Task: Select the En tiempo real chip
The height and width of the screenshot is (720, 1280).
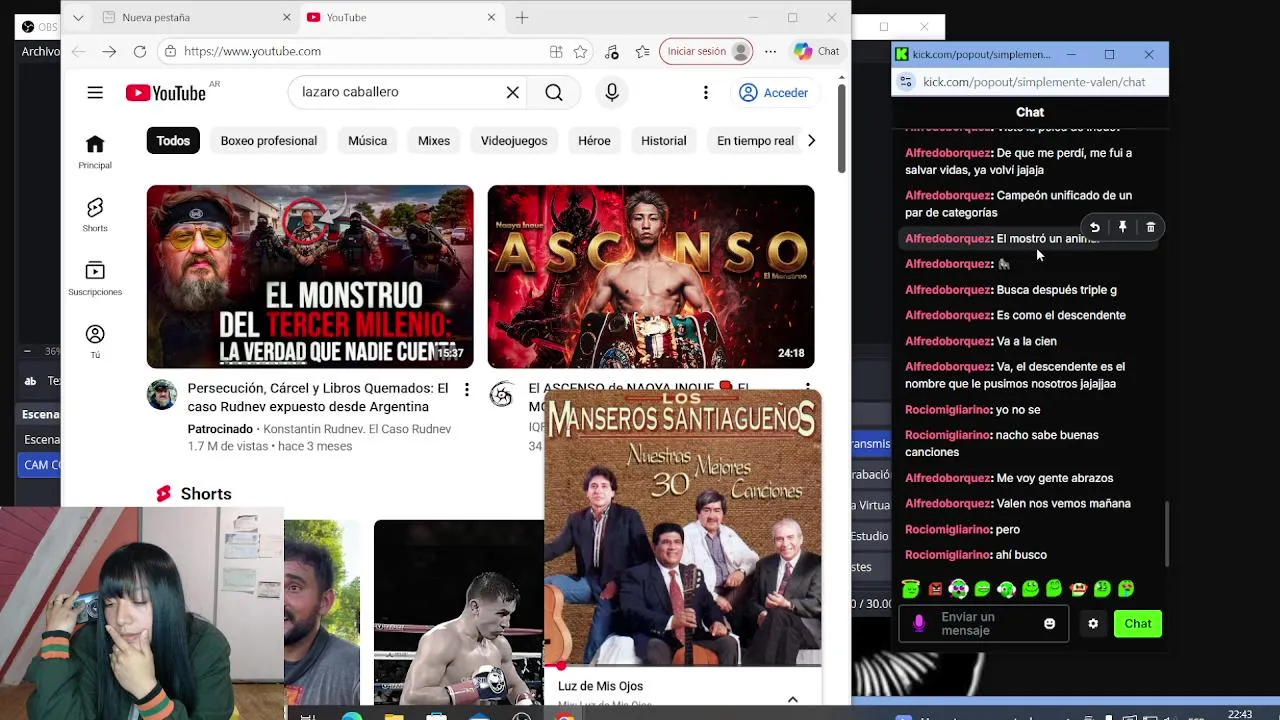Action: tap(755, 141)
